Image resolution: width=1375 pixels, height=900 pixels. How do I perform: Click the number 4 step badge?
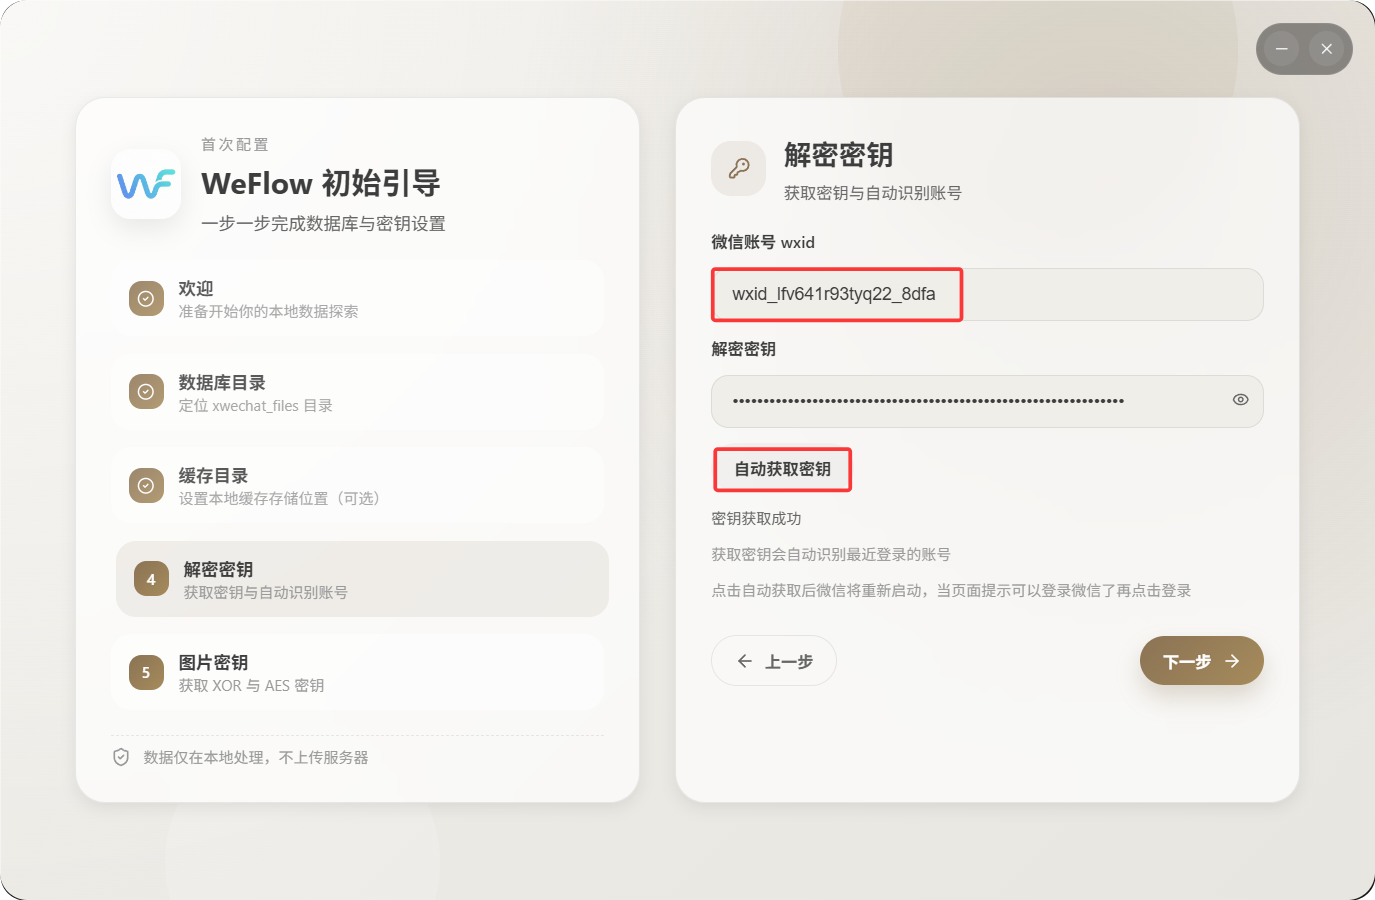[x=151, y=579]
